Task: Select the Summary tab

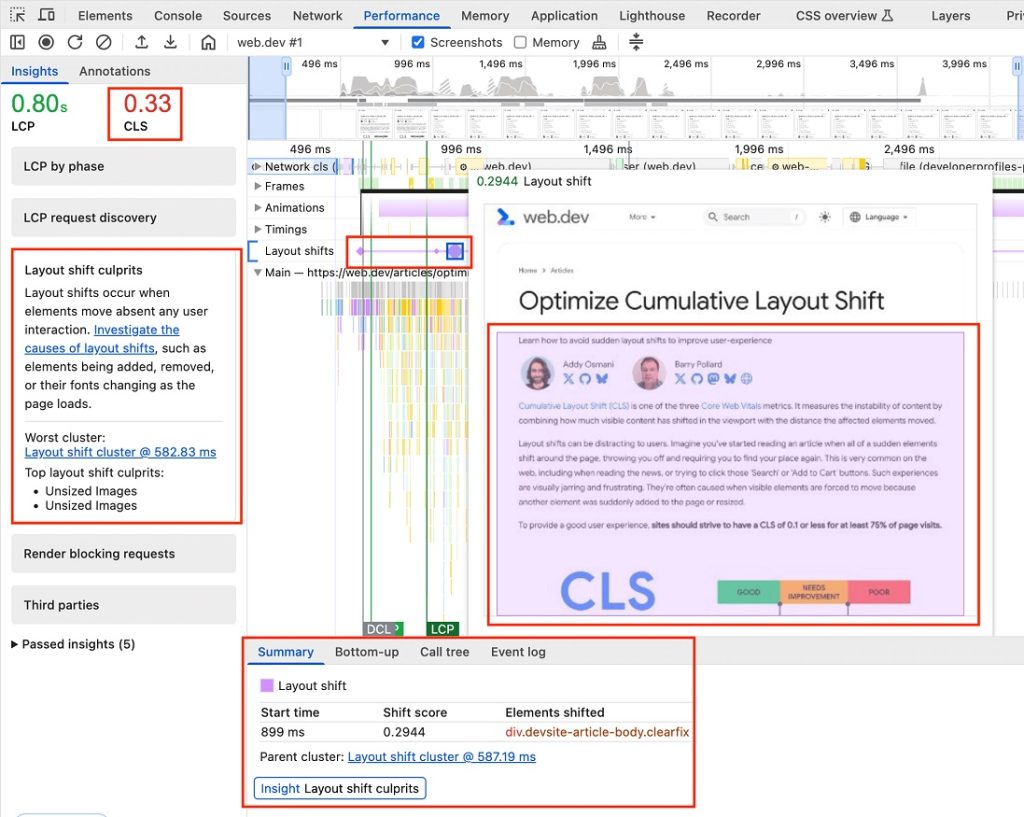Action: coord(285,652)
